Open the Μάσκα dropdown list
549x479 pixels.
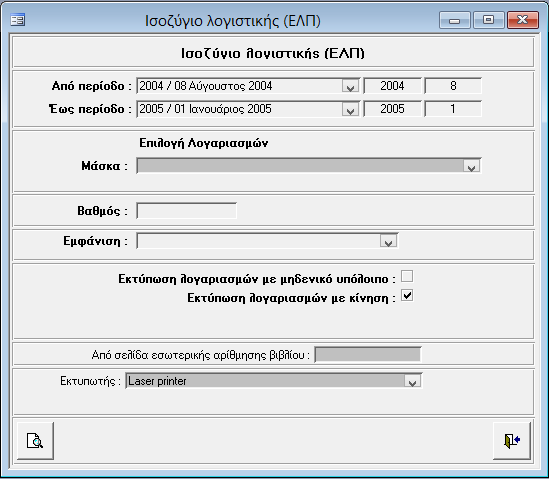(x=471, y=166)
